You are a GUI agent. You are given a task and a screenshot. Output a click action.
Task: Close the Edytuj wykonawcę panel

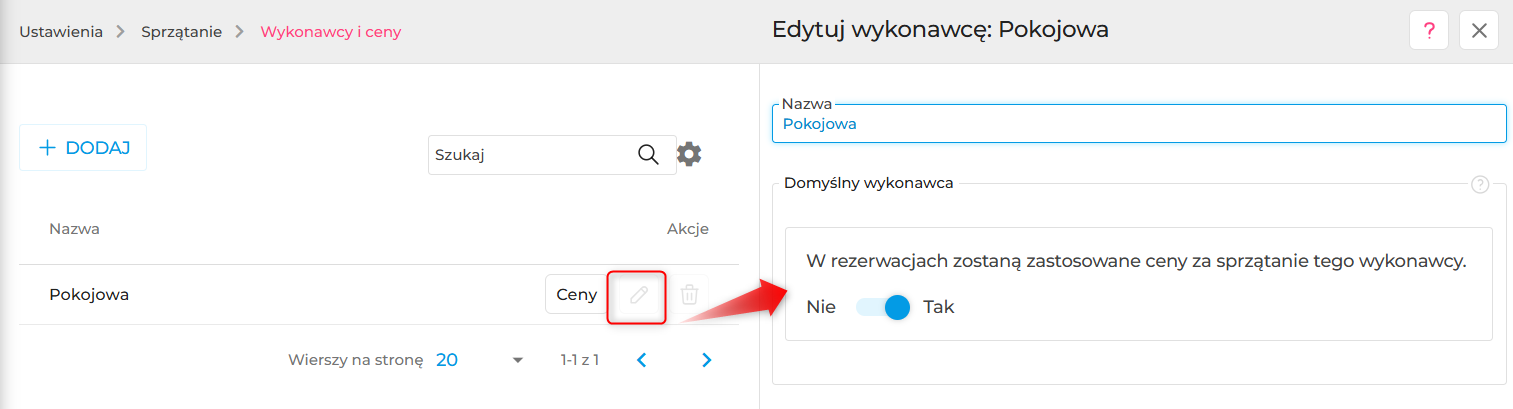click(x=1479, y=31)
